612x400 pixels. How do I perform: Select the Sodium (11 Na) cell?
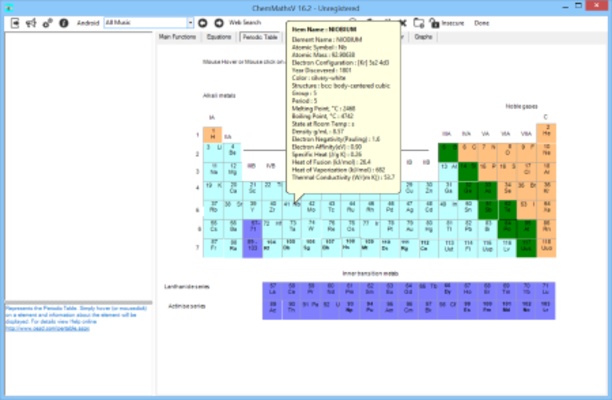[213, 171]
